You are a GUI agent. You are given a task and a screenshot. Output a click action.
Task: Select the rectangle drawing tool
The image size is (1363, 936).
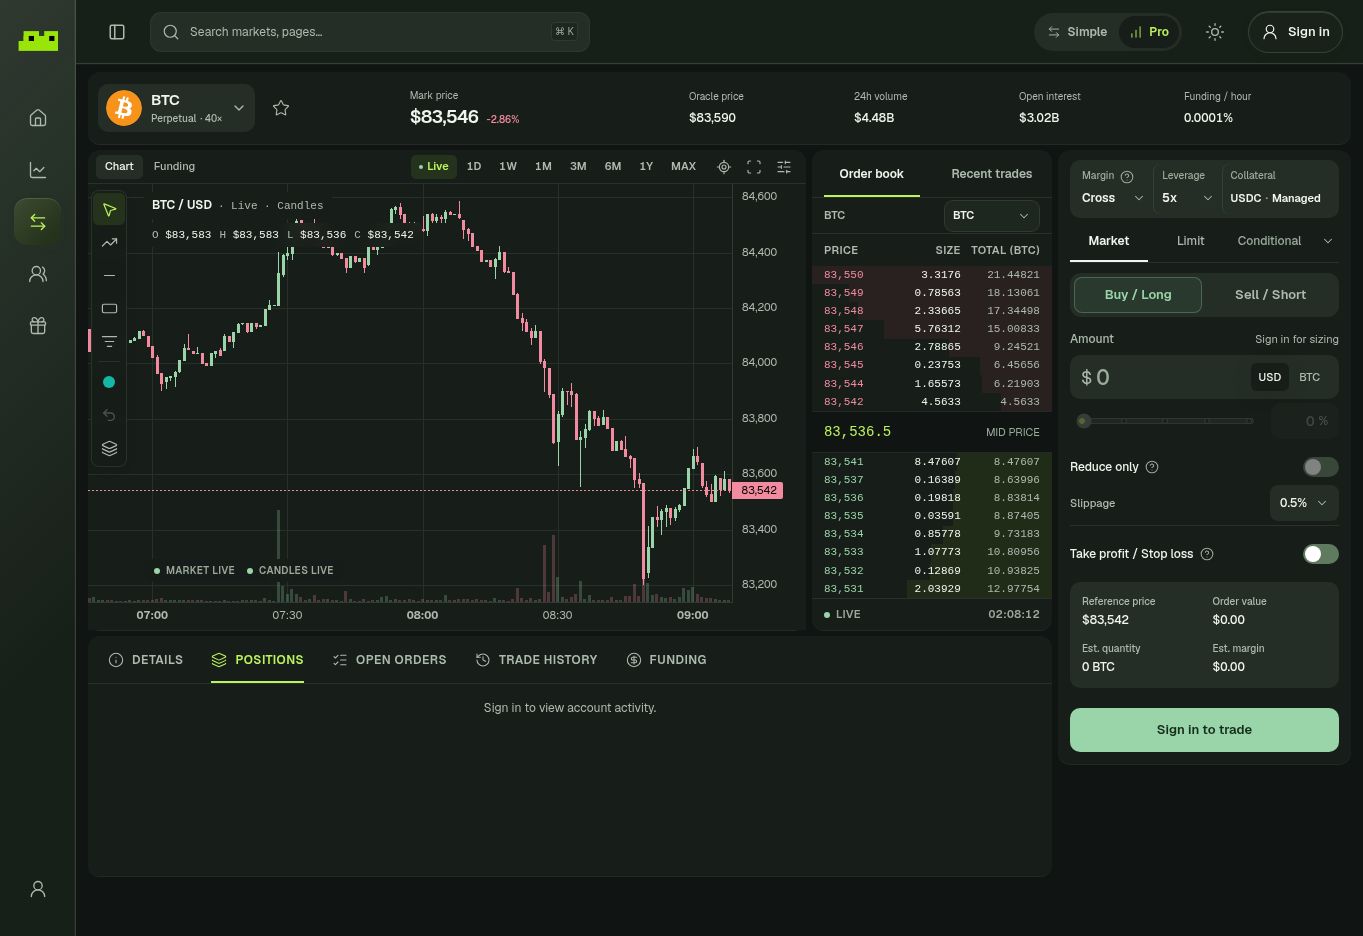coord(109,309)
